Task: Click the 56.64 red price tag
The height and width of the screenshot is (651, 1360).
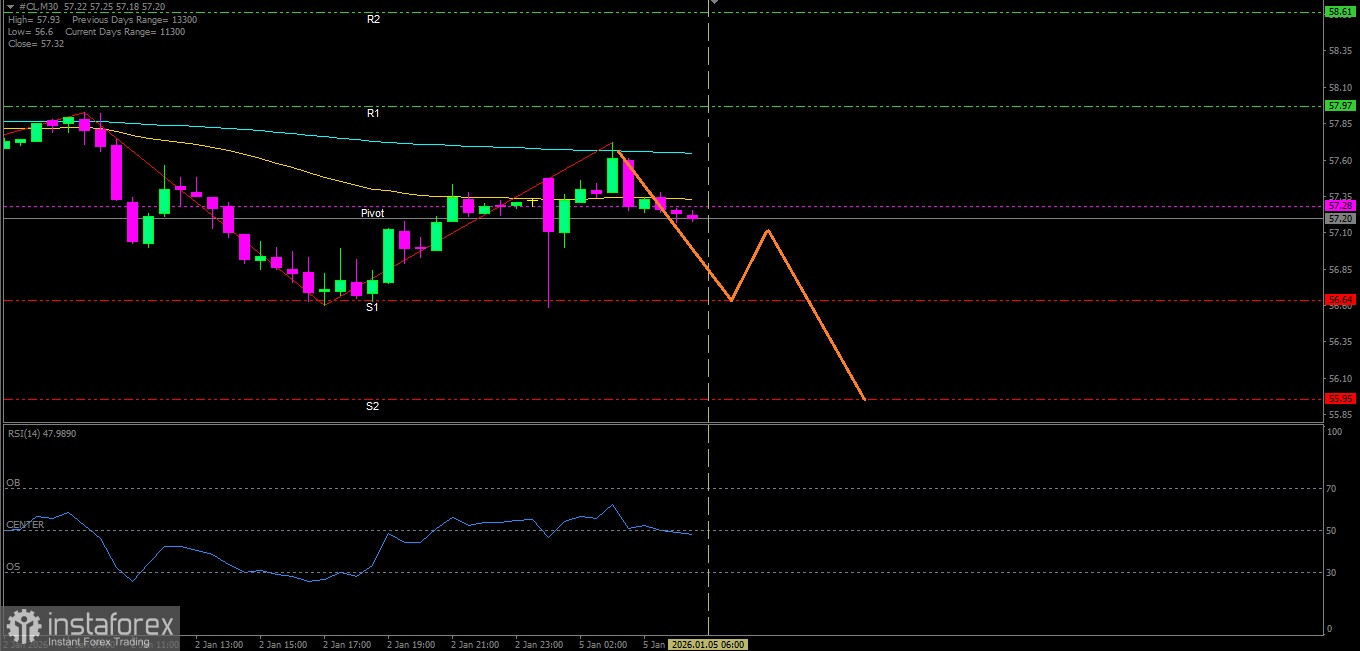Action: (x=1339, y=299)
